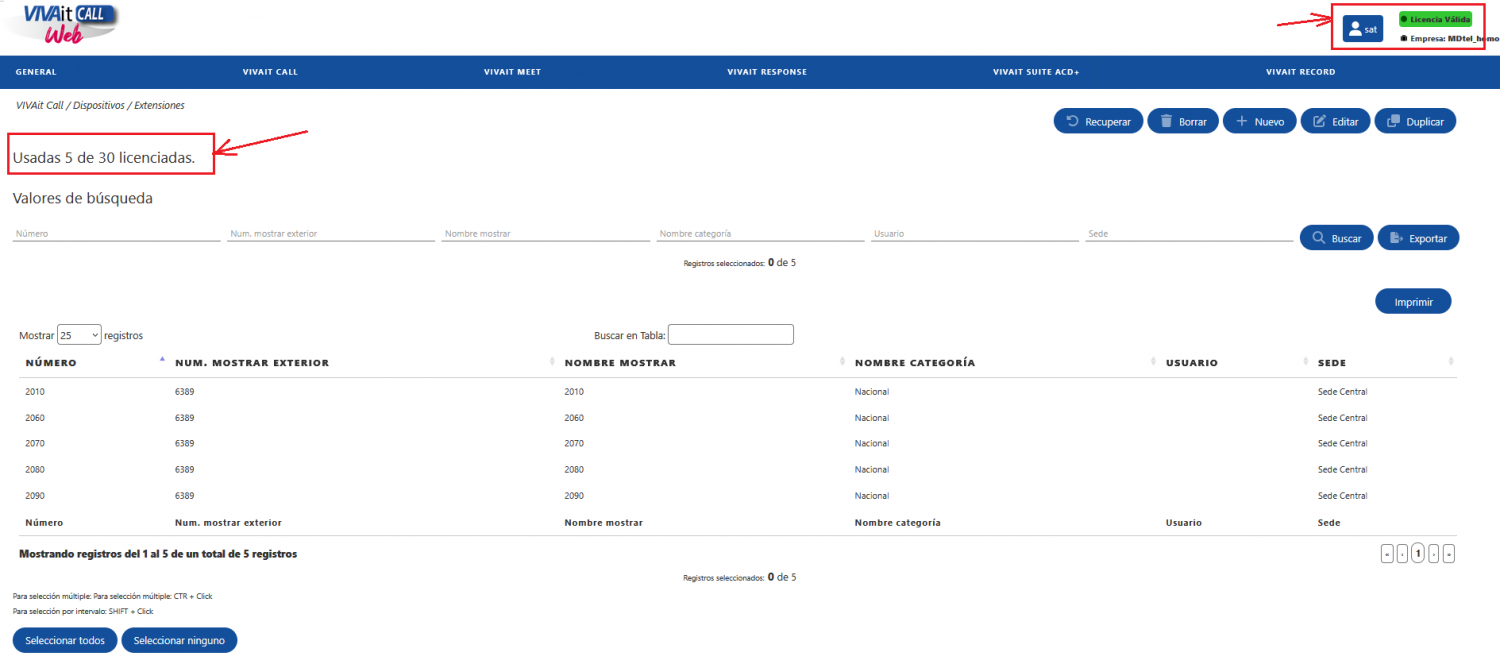
Task: Click the Recuperar button
Action: pyautogui.click(x=1098, y=121)
